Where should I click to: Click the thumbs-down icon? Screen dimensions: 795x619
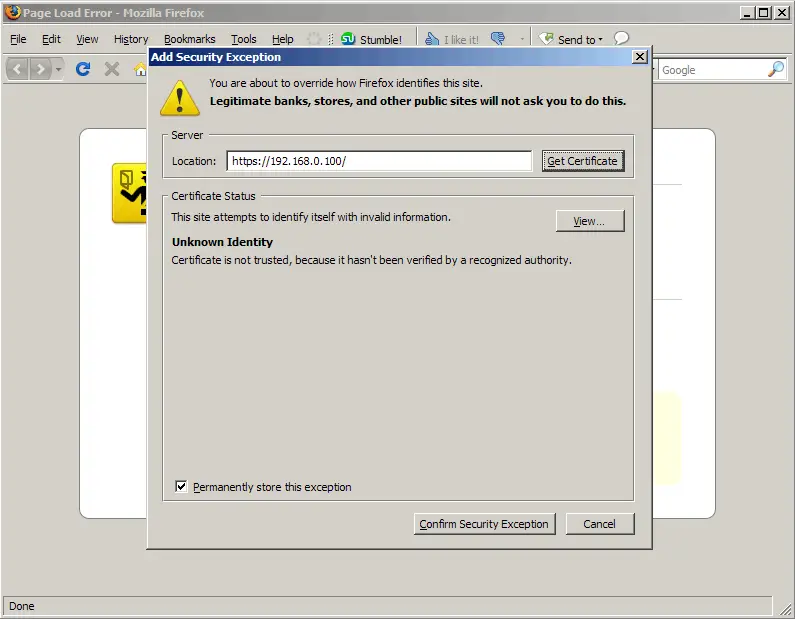pyautogui.click(x=498, y=39)
